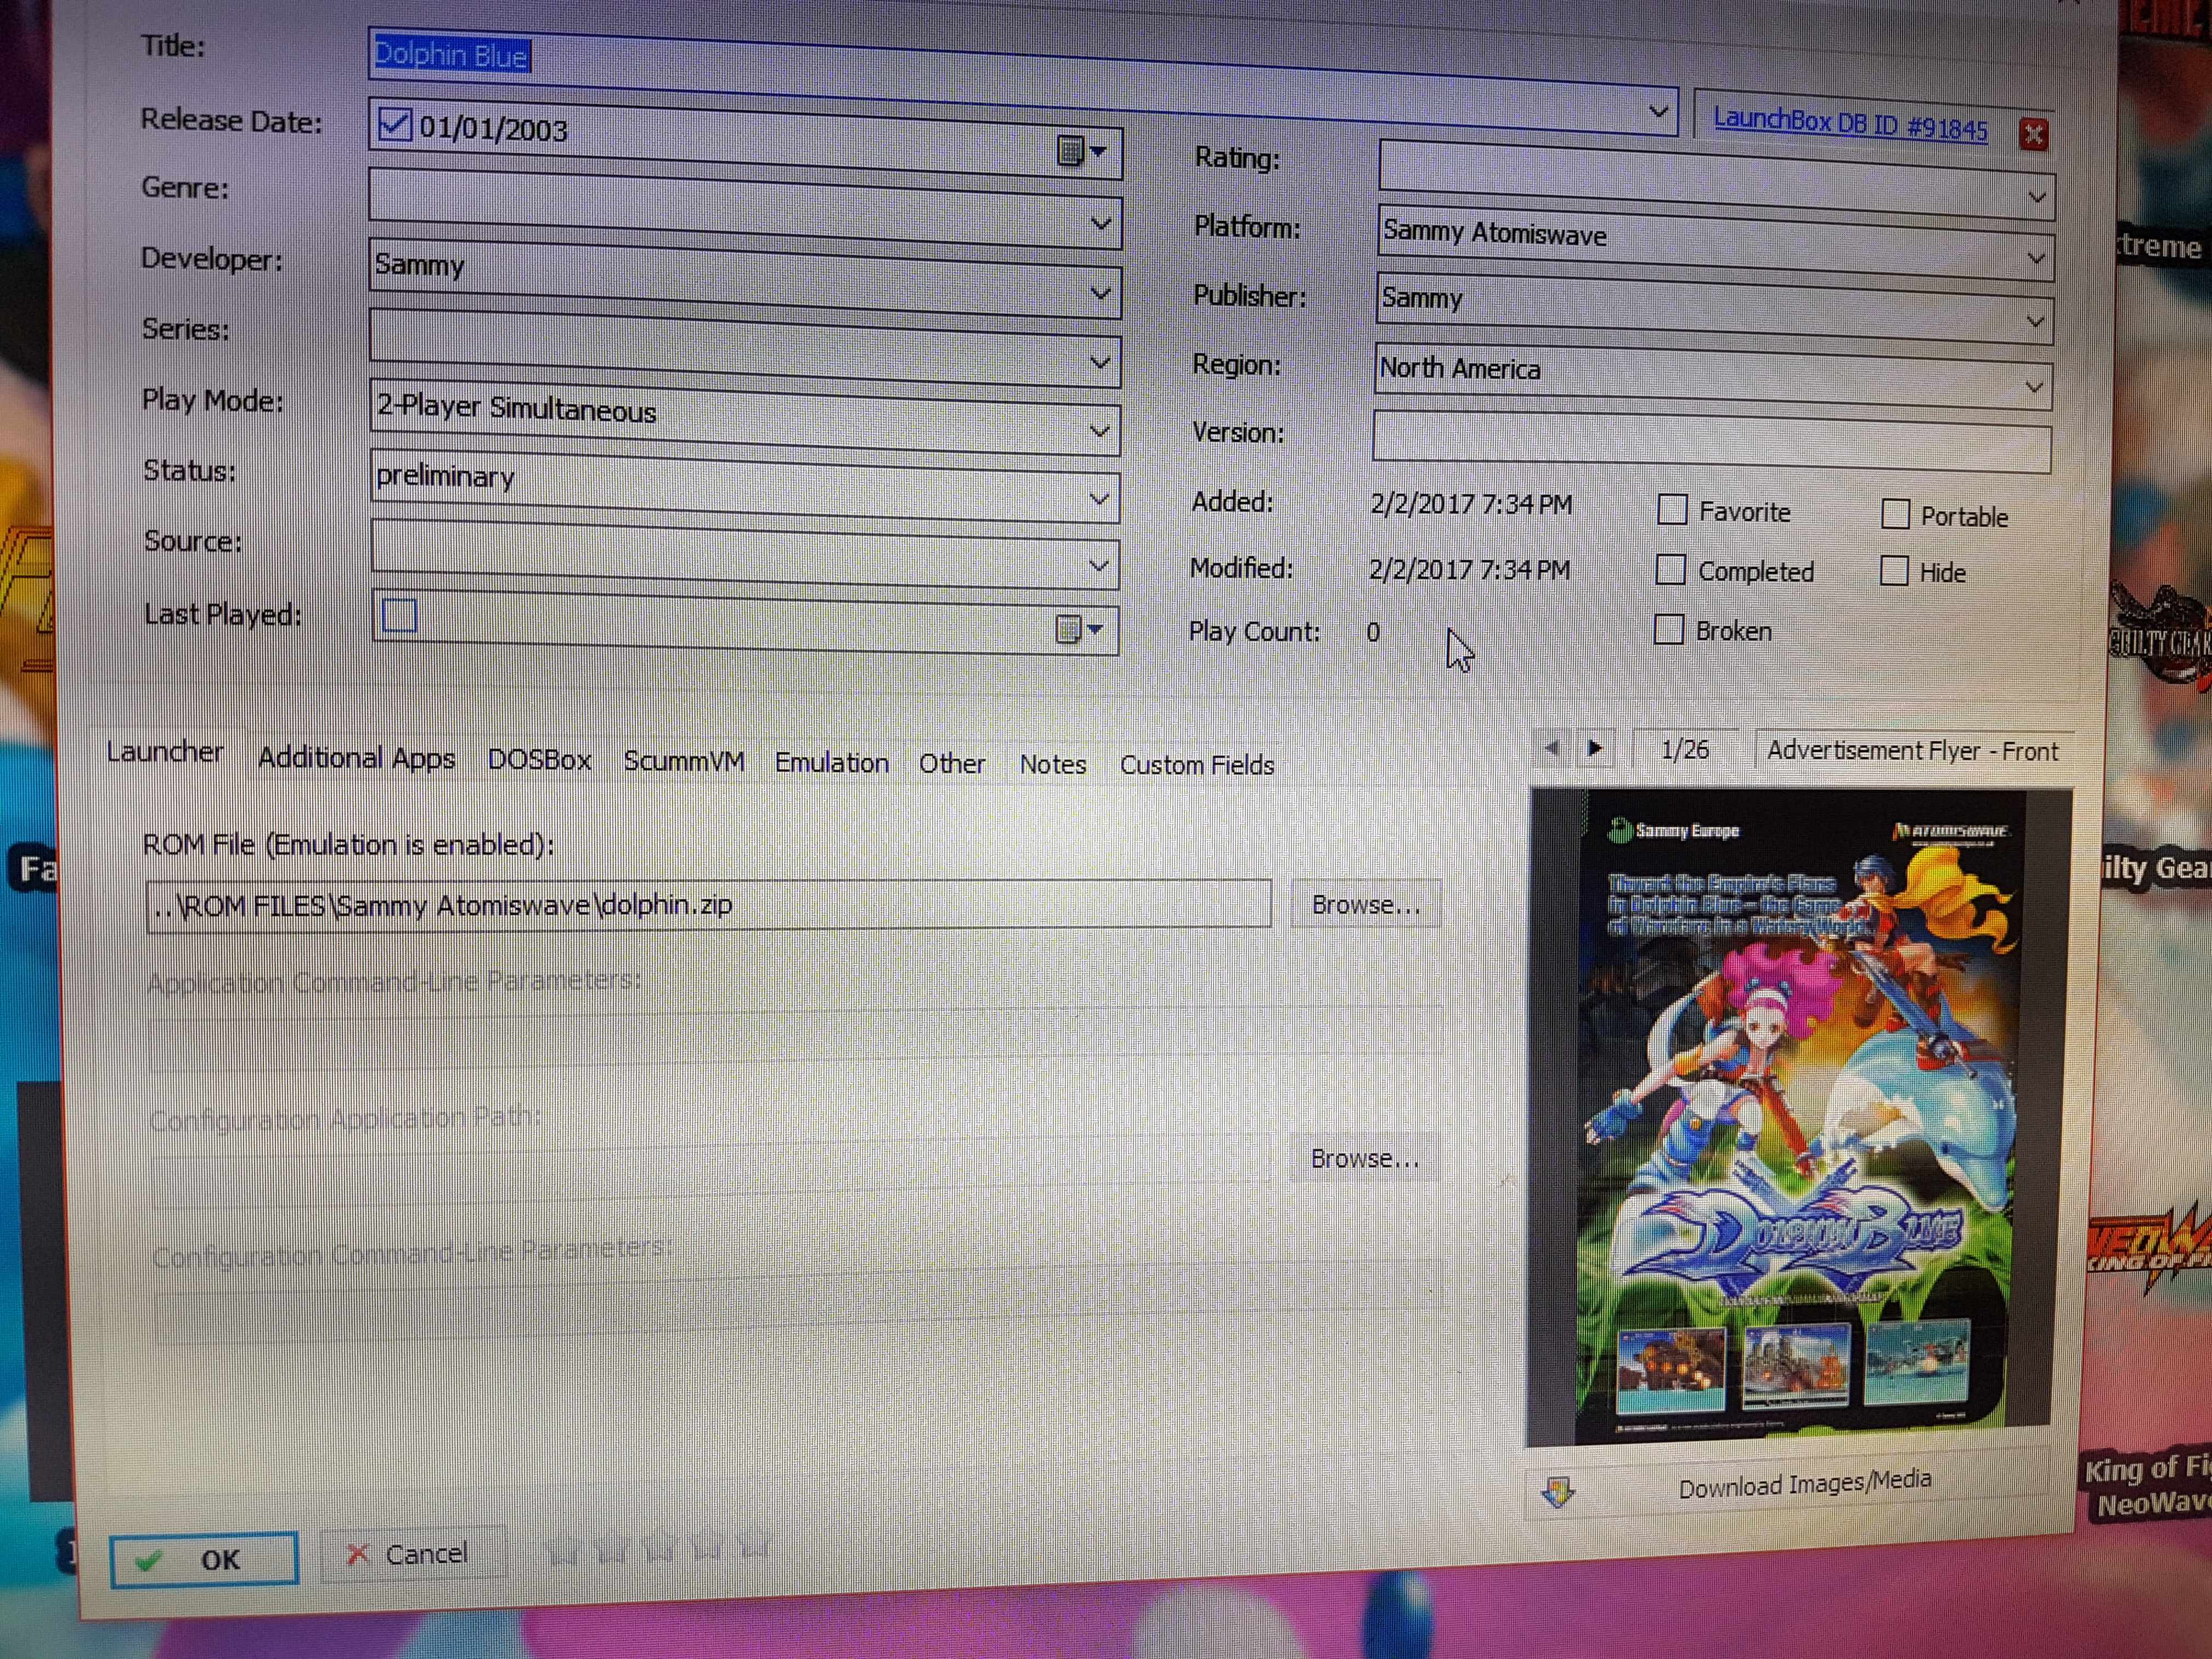Open the Emulation tab
The height and width of the screenshot is (1659, 2212).
point(831,763)
